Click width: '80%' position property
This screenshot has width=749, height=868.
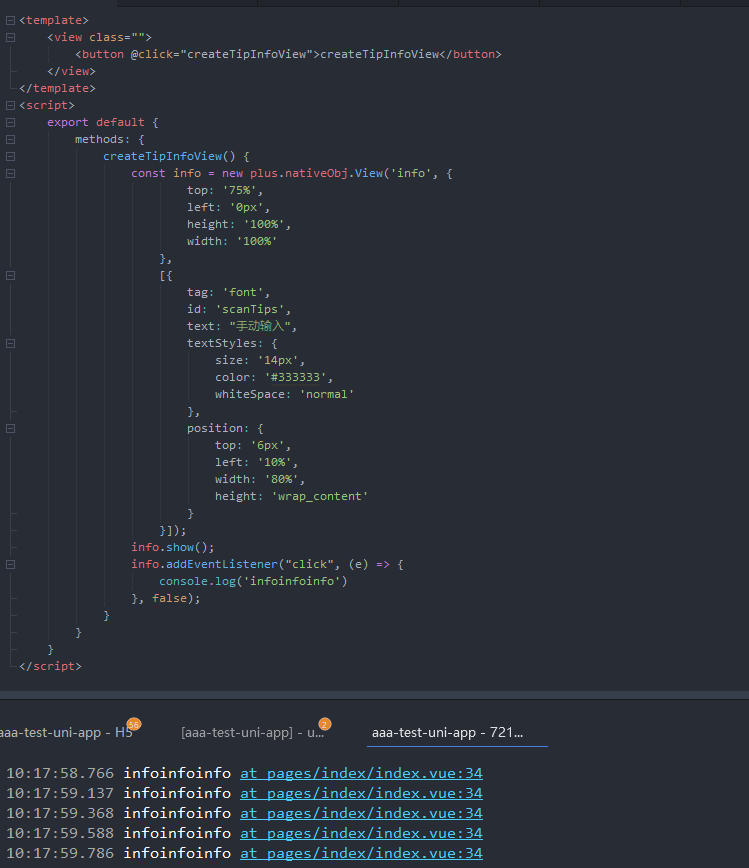pos(259,479)
